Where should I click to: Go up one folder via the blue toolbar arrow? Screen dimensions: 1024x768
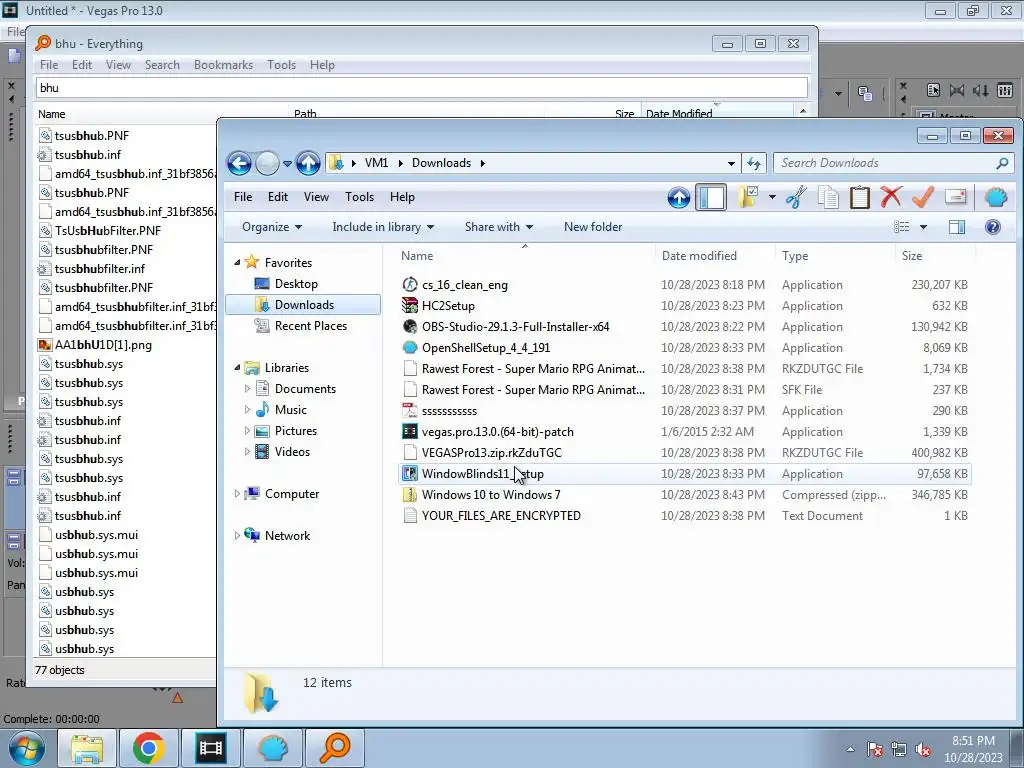(679, 197)
